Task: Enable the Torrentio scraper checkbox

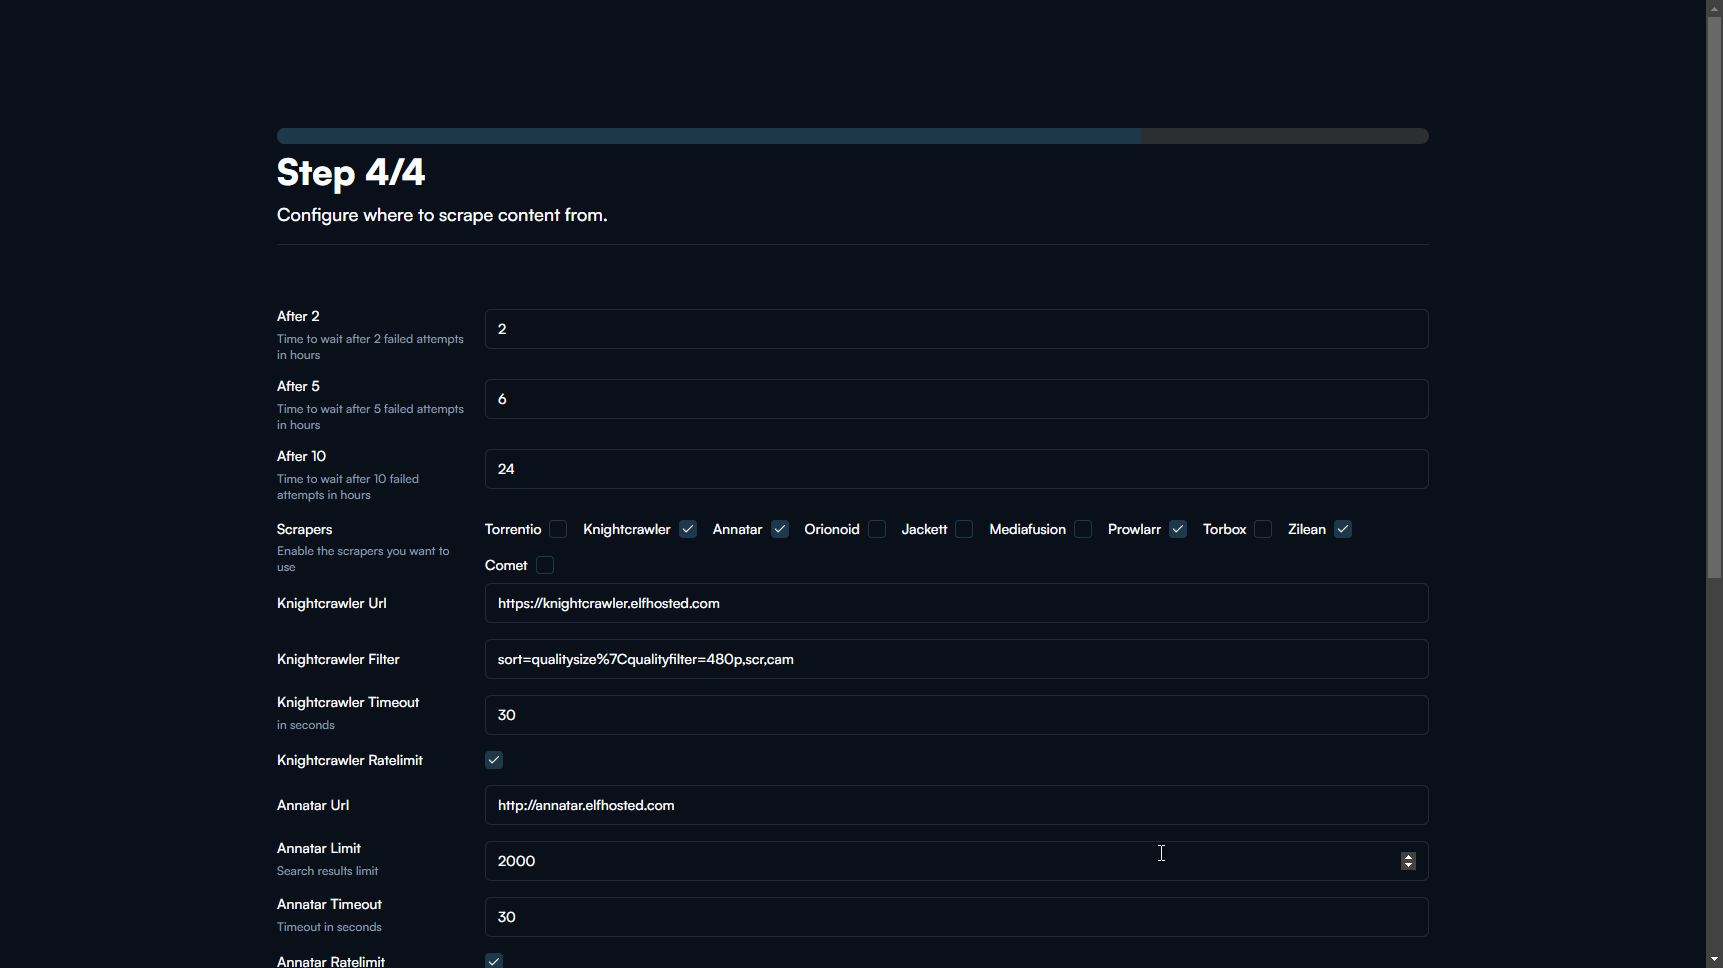Action: (x=558, y=529)
